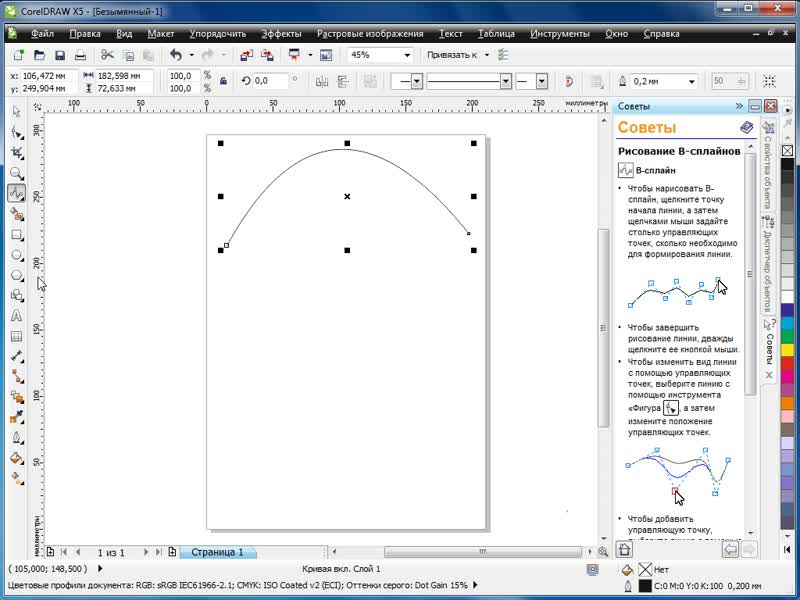Toggle the bounding box display button
Viewport: 800px width, 600px height.
(x=769, y=81)
